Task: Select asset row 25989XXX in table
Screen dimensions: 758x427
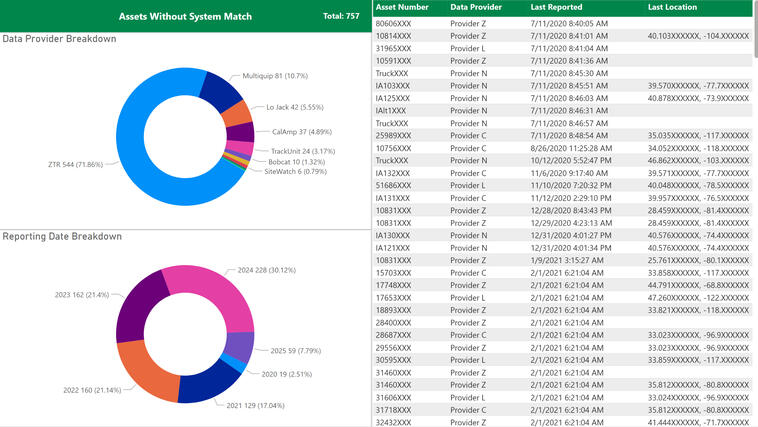Action: (x=391, y=135)
